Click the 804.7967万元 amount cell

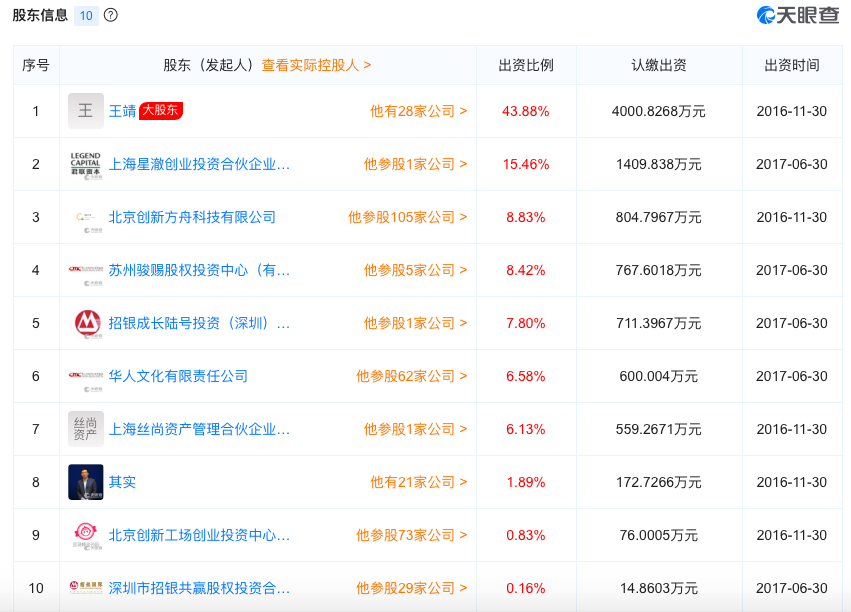pyautogui.click(x=659, y=218)
